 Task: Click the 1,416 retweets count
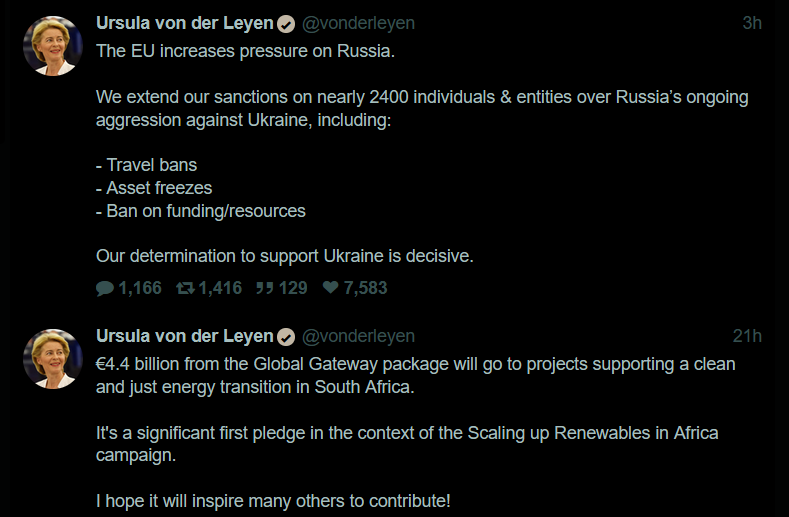coord(220,288)
